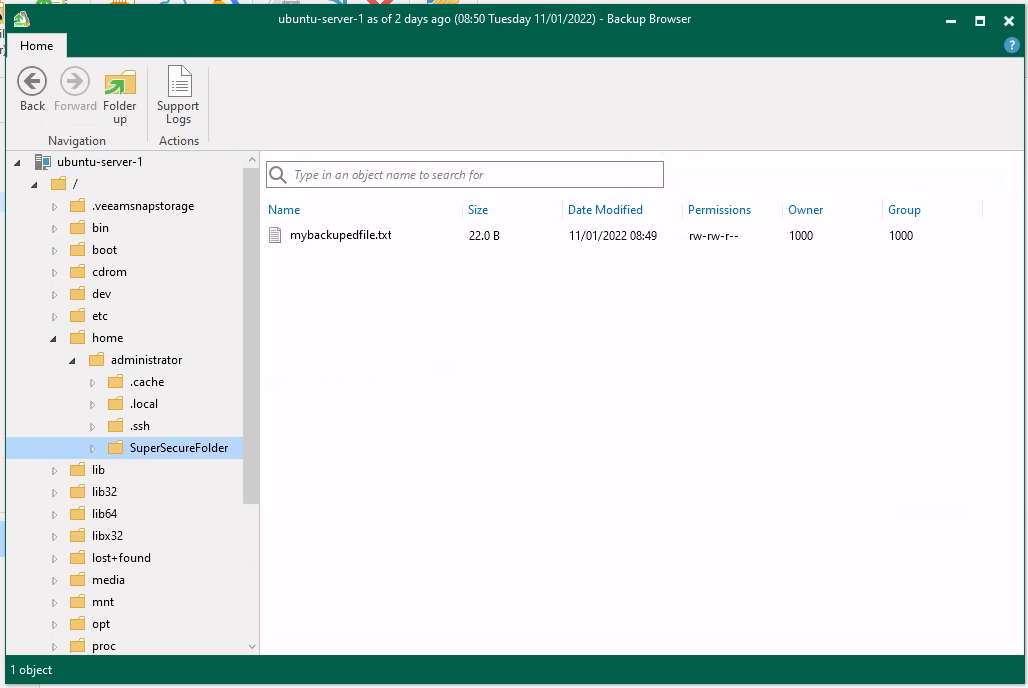Image resolution: width=1028 pixels, height=688 pixels.
Task: Select the lib32 folder icon
Action: pos(77,491)
